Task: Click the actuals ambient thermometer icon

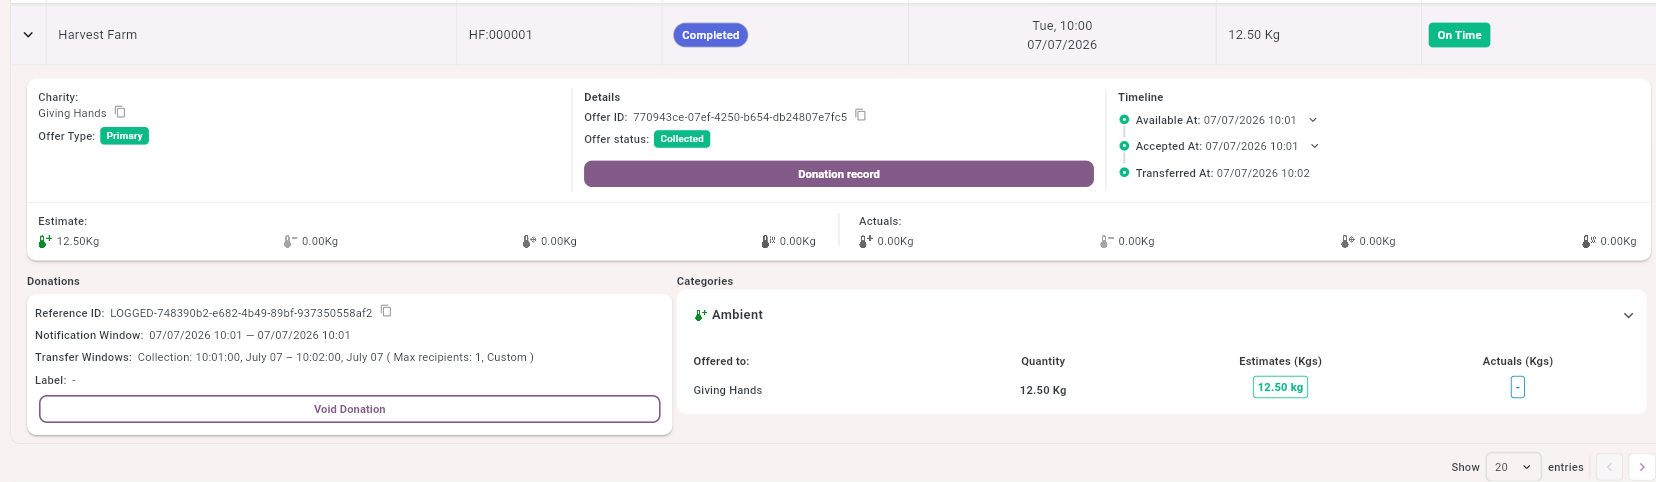Action: (866, 241)
